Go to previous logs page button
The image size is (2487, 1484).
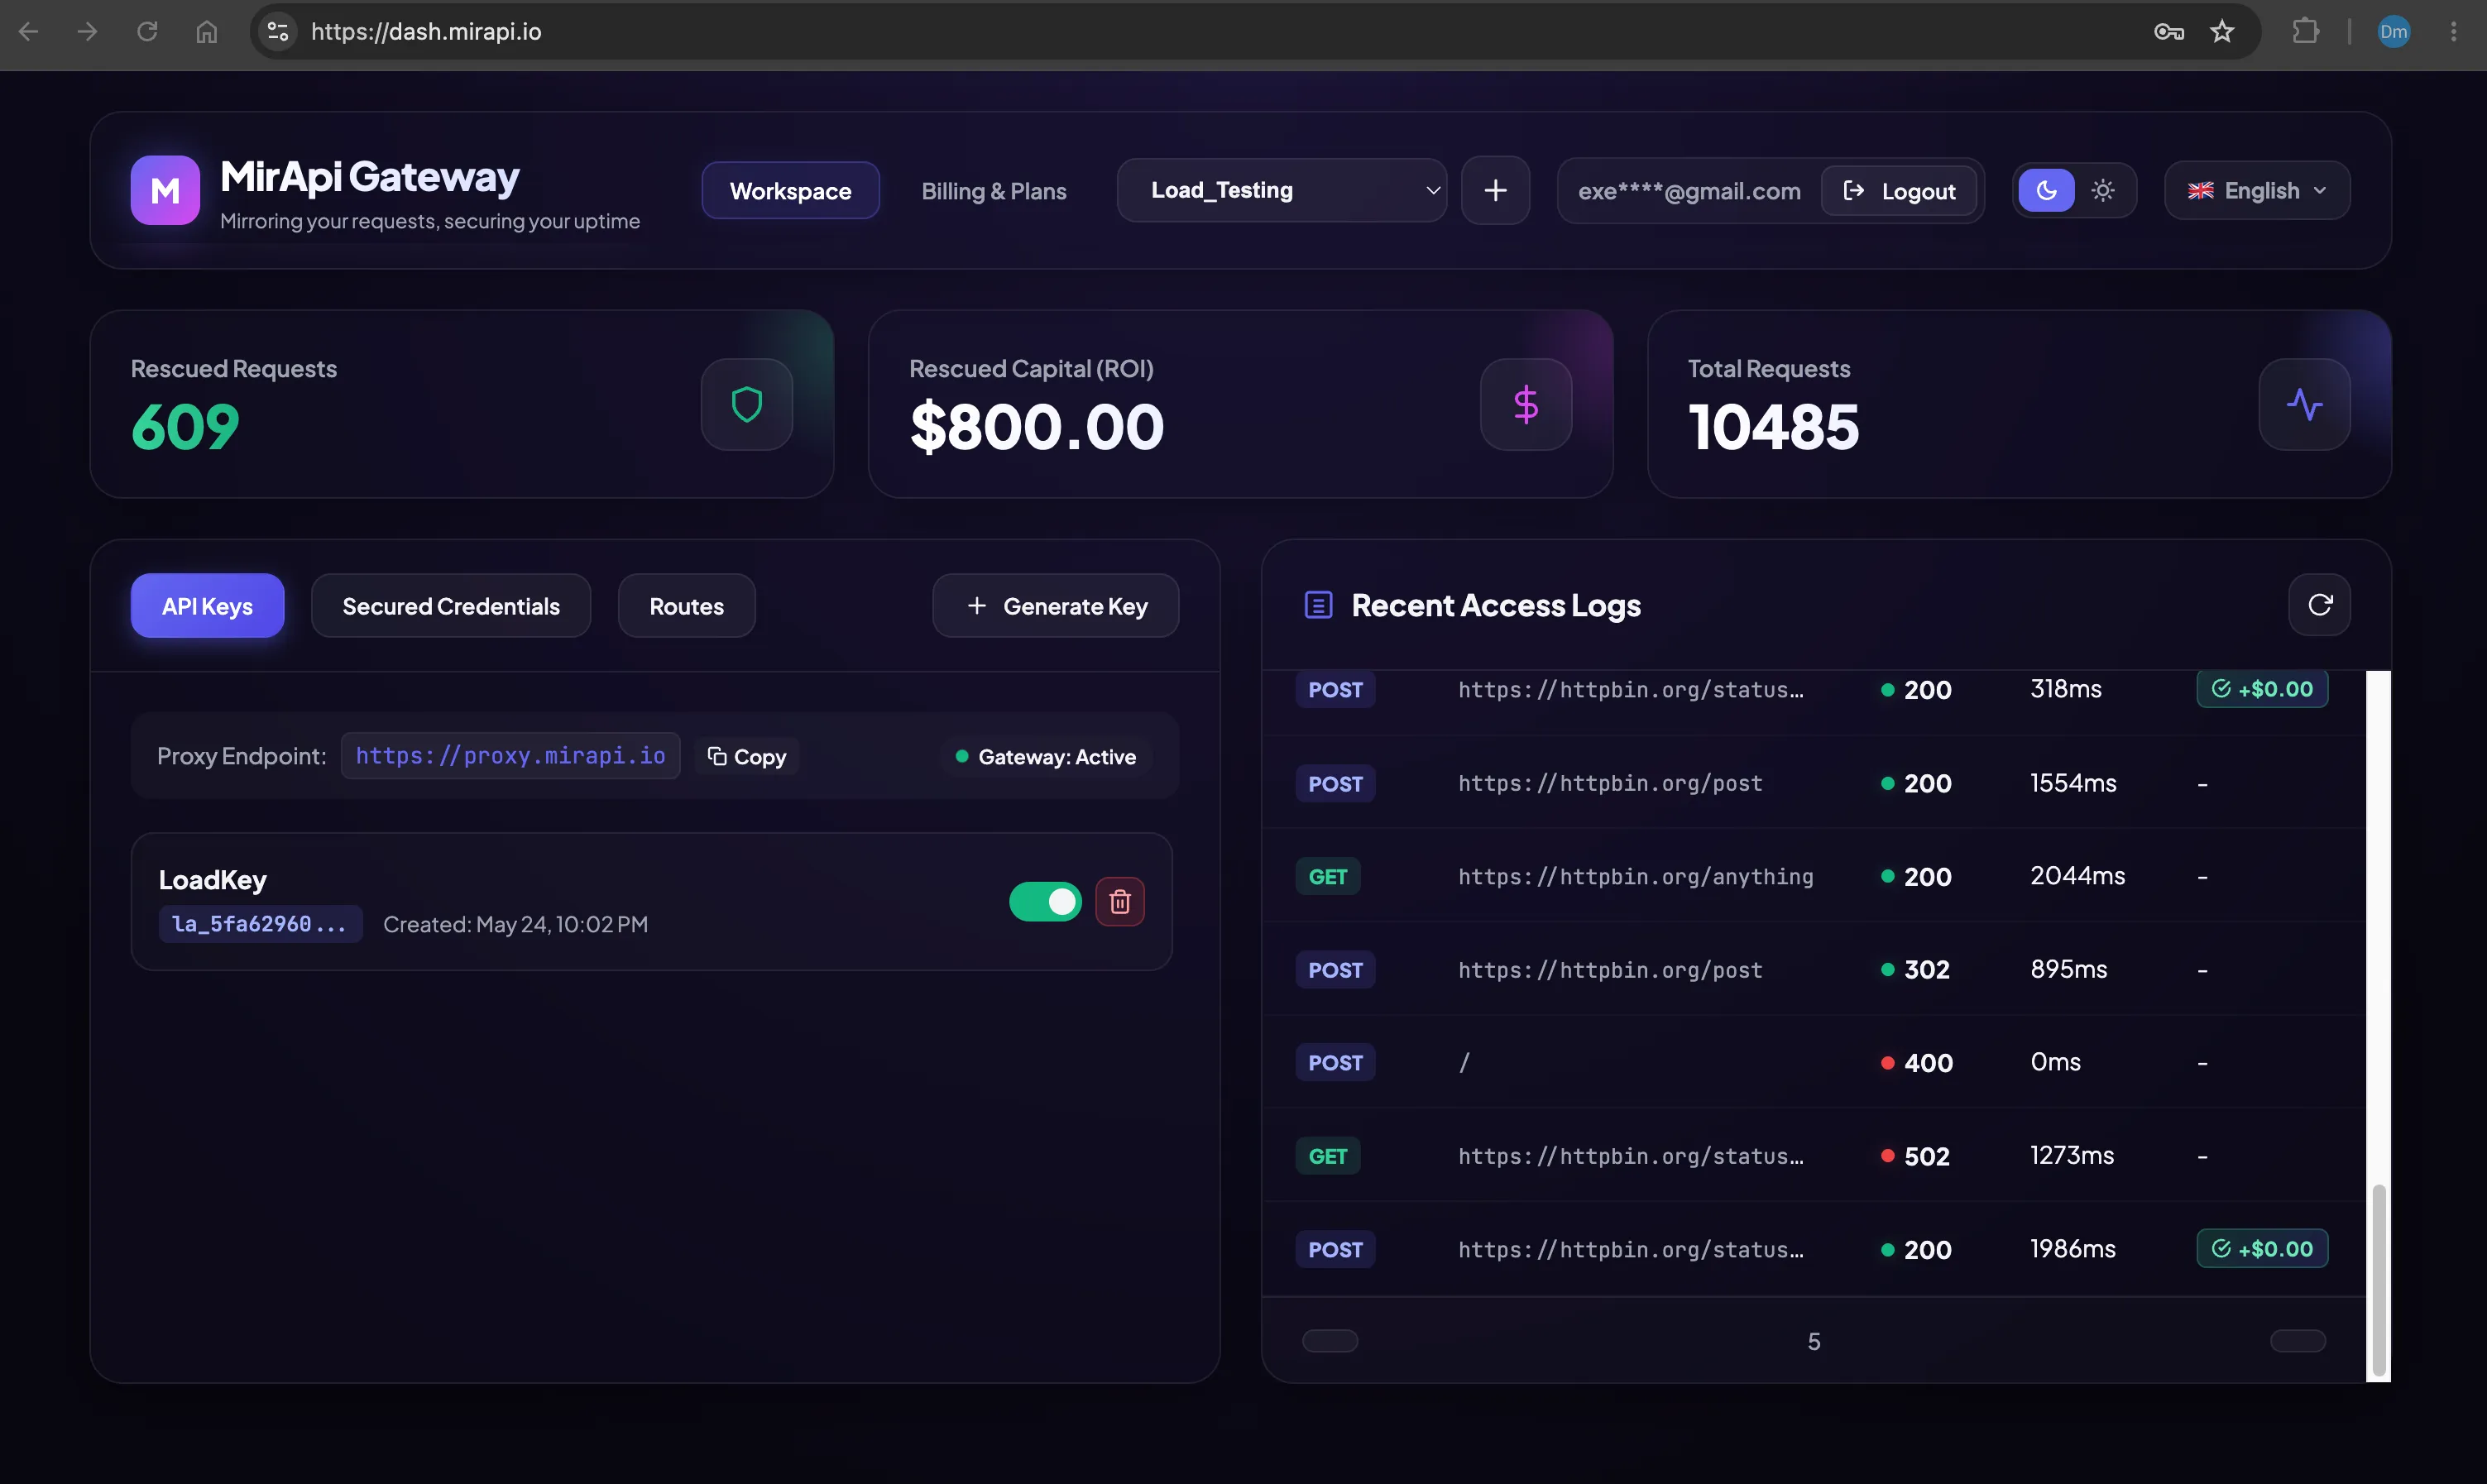coord(1330,1341)
